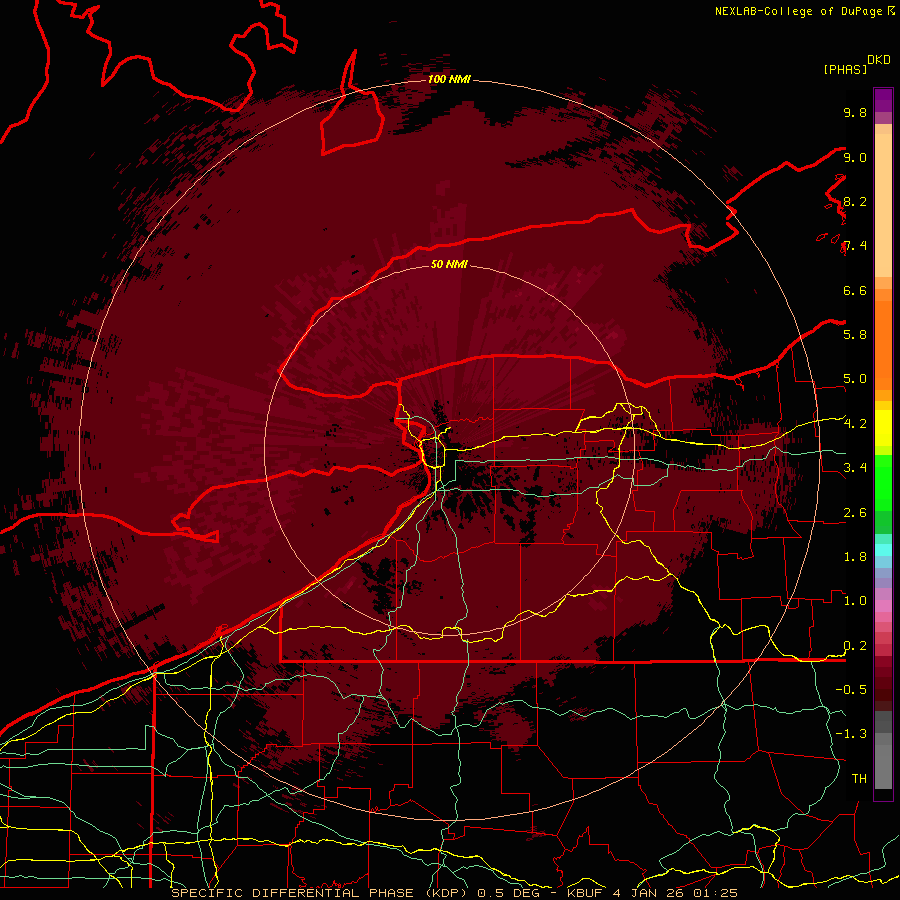Pick the orange band of the color bar

pos(883,345)
